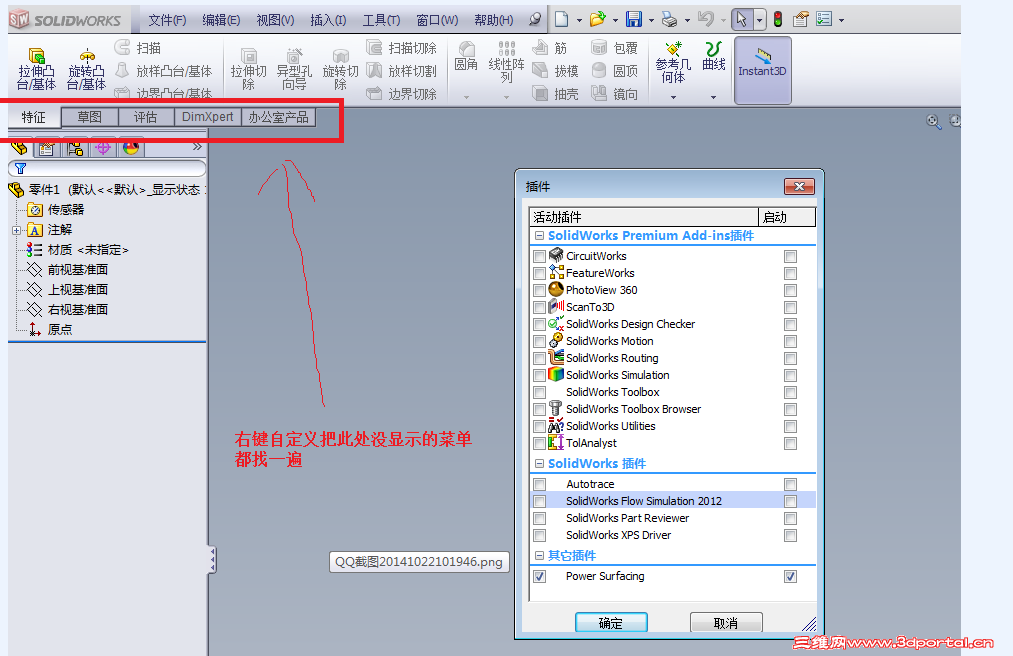The height and width of the screenshot is (656, 1013).
Task: Collapse the 其它插件 group
Action: 539,555
